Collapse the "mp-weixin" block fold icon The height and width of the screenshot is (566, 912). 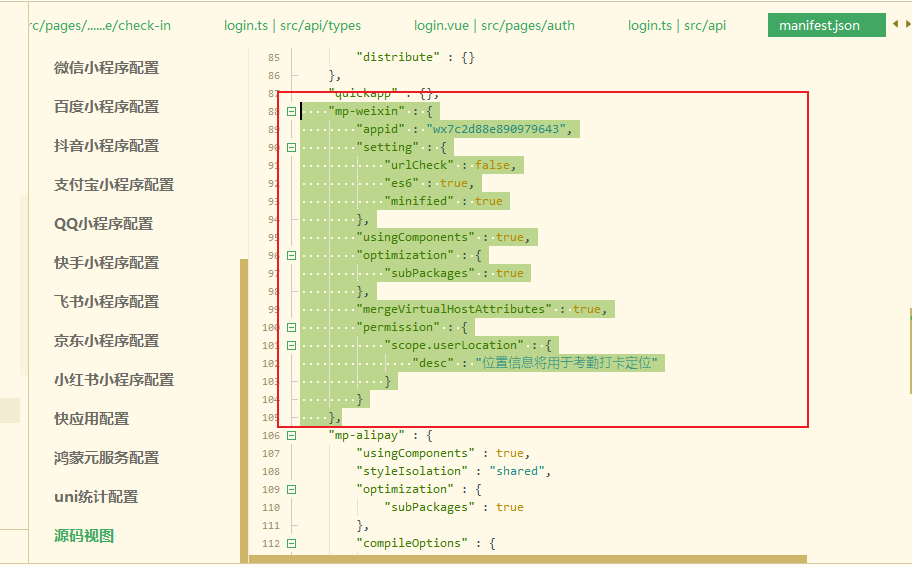[x=291, y=112]
